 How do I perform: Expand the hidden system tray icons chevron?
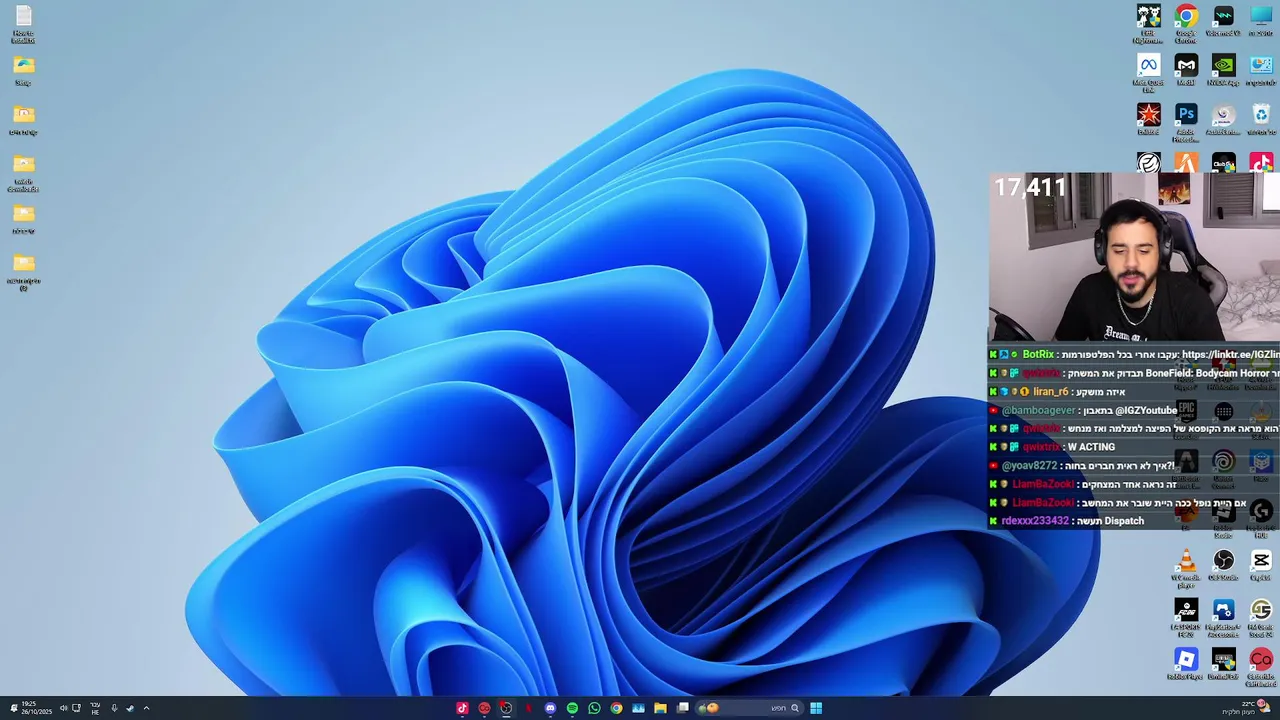(x=146, y=708)
